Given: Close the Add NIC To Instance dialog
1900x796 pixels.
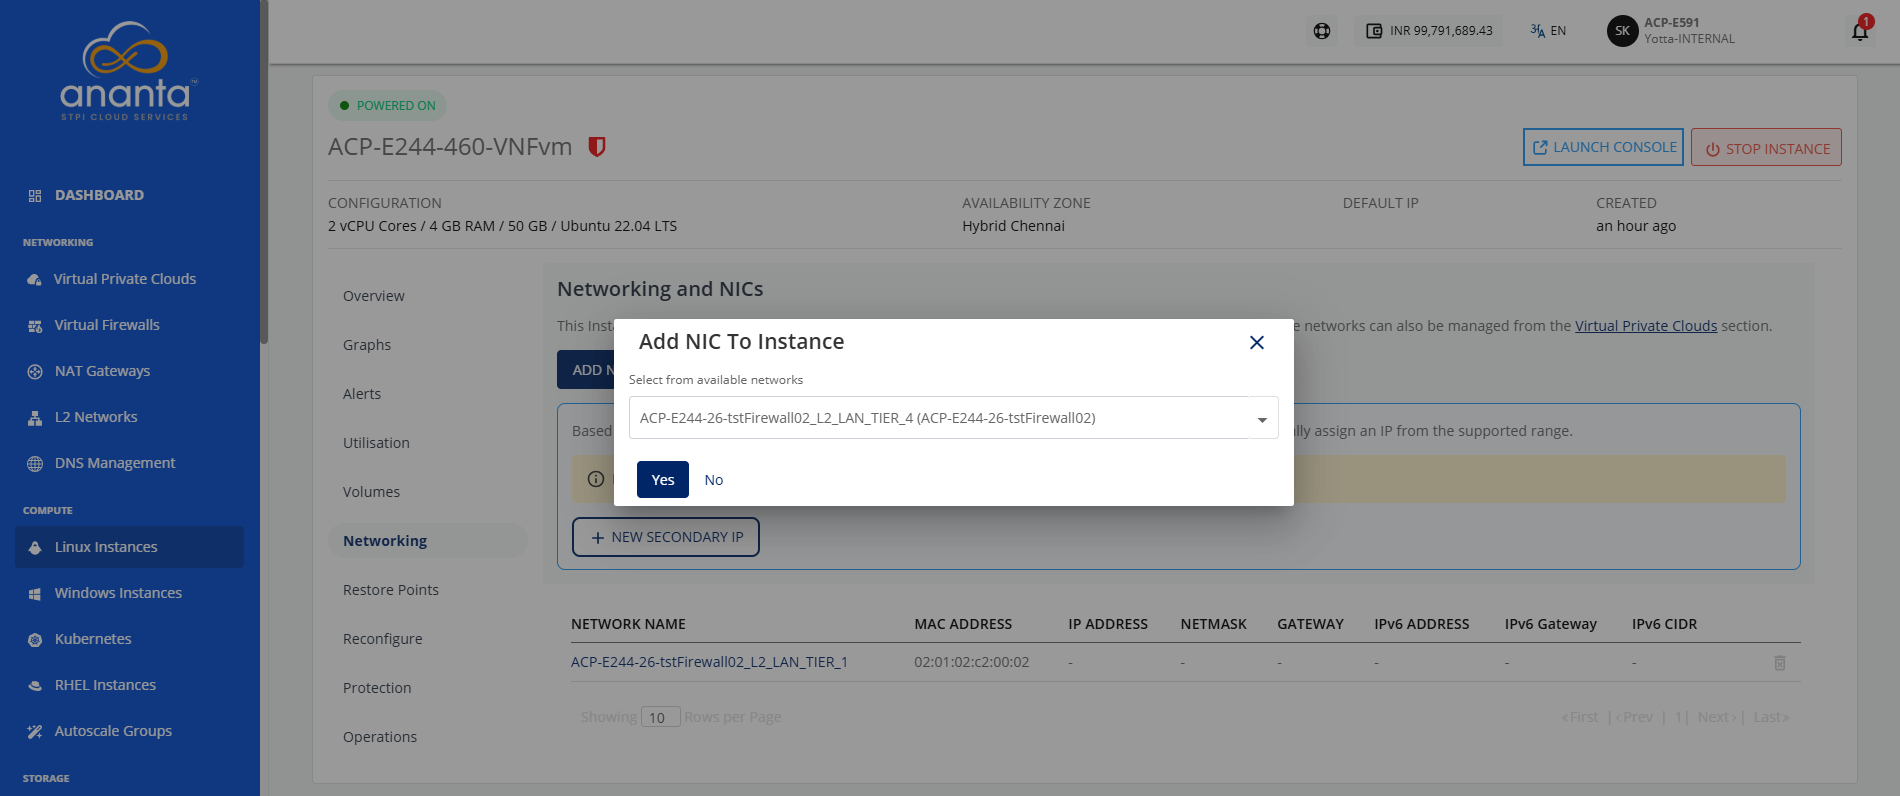Looking at the screenshot, I should click(1257, 343).
